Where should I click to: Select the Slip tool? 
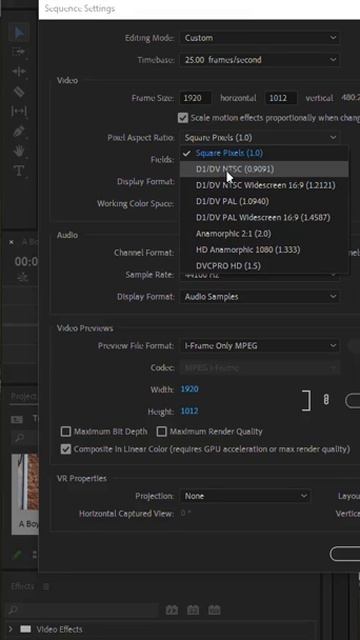(x=19, y=111)
